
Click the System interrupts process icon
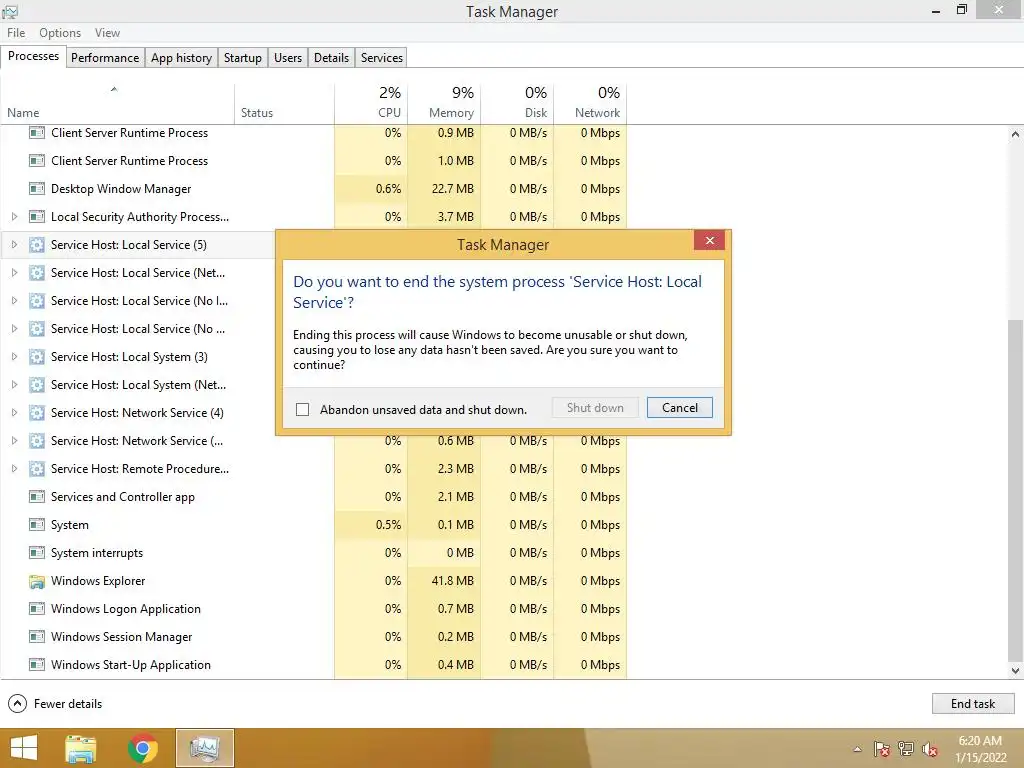coord(37,553)
